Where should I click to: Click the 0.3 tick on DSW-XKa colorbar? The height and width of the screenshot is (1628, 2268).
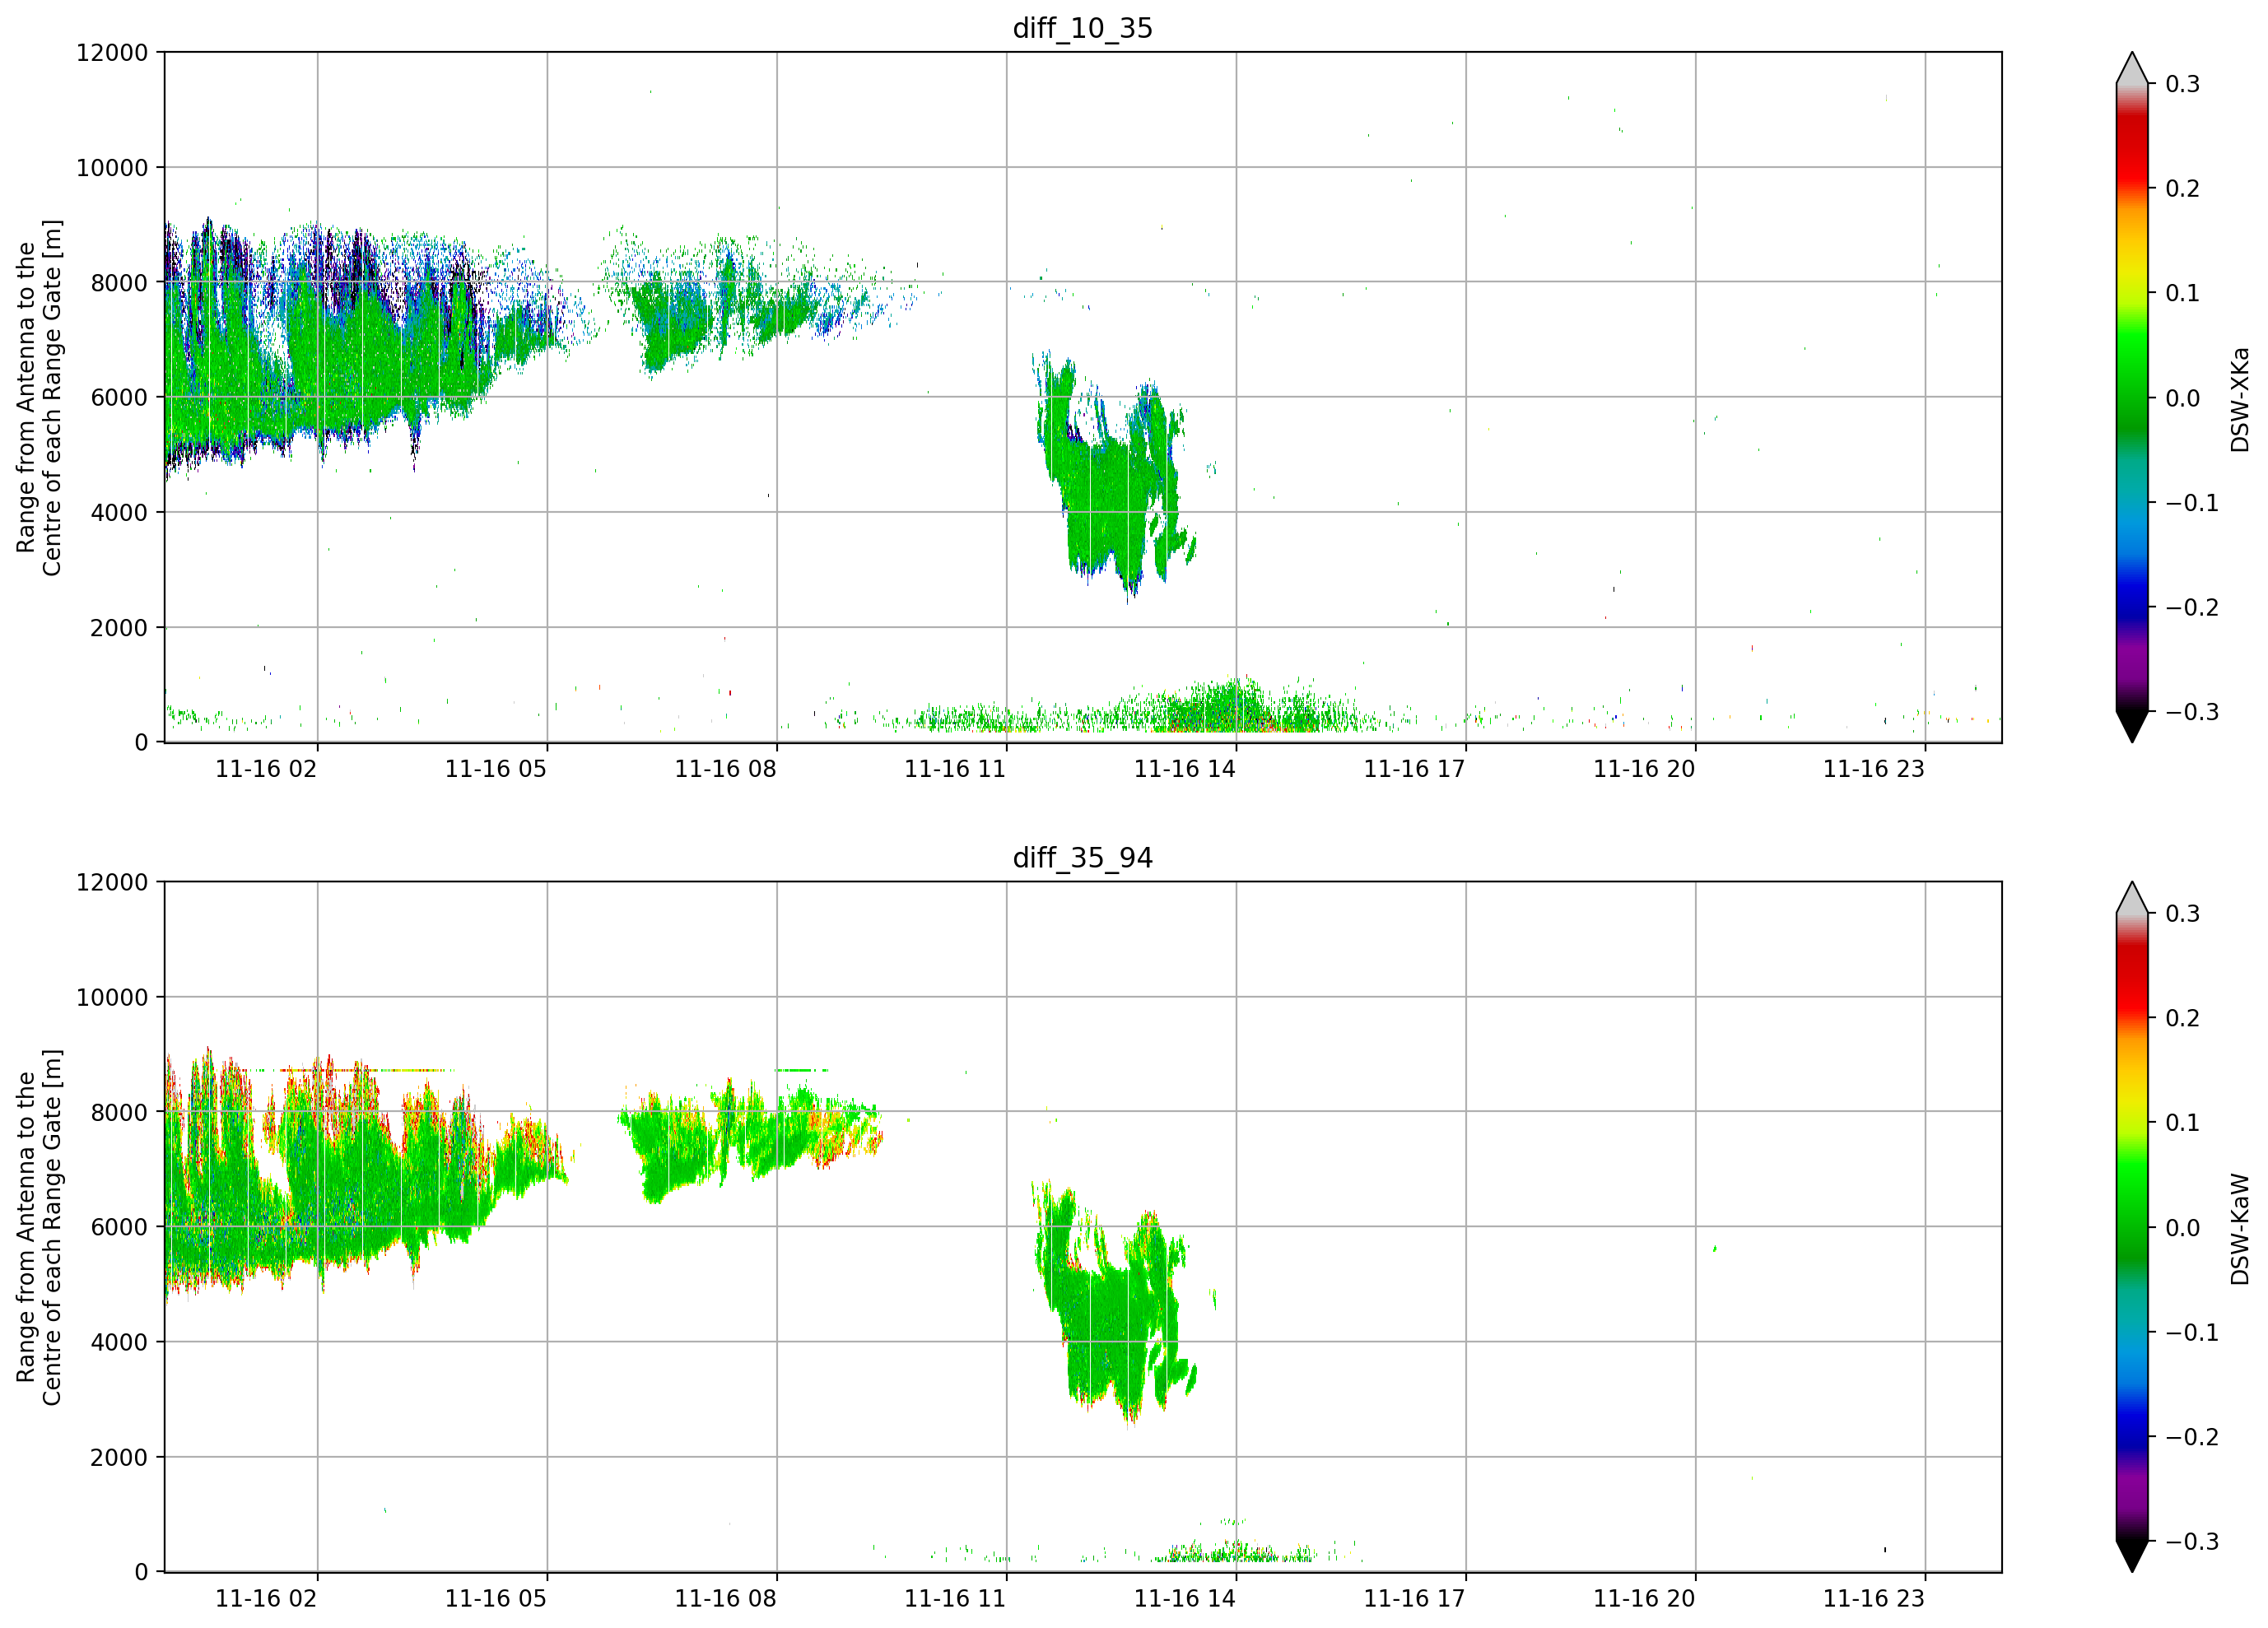2182,84
